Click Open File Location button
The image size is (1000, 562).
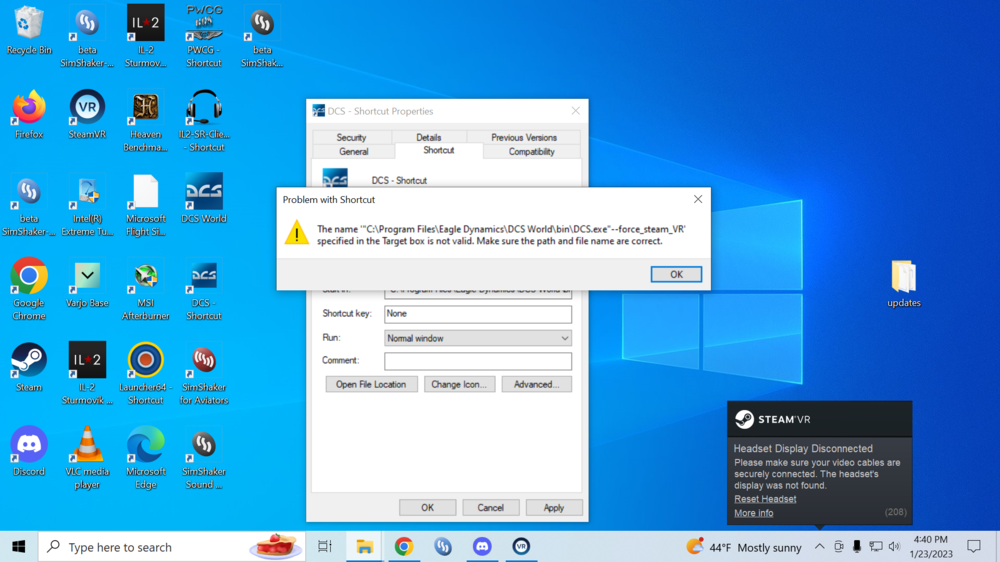pyautogui.click(x=371, y=384)
